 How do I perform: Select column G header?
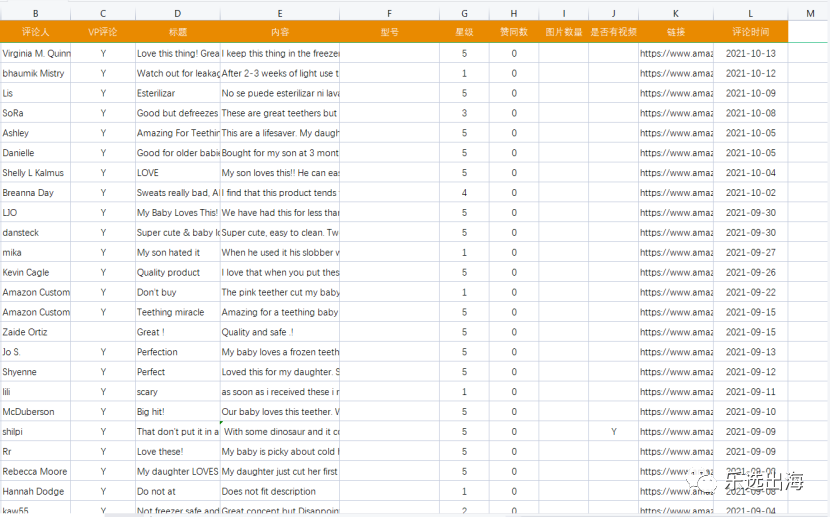tap(464, 13)
